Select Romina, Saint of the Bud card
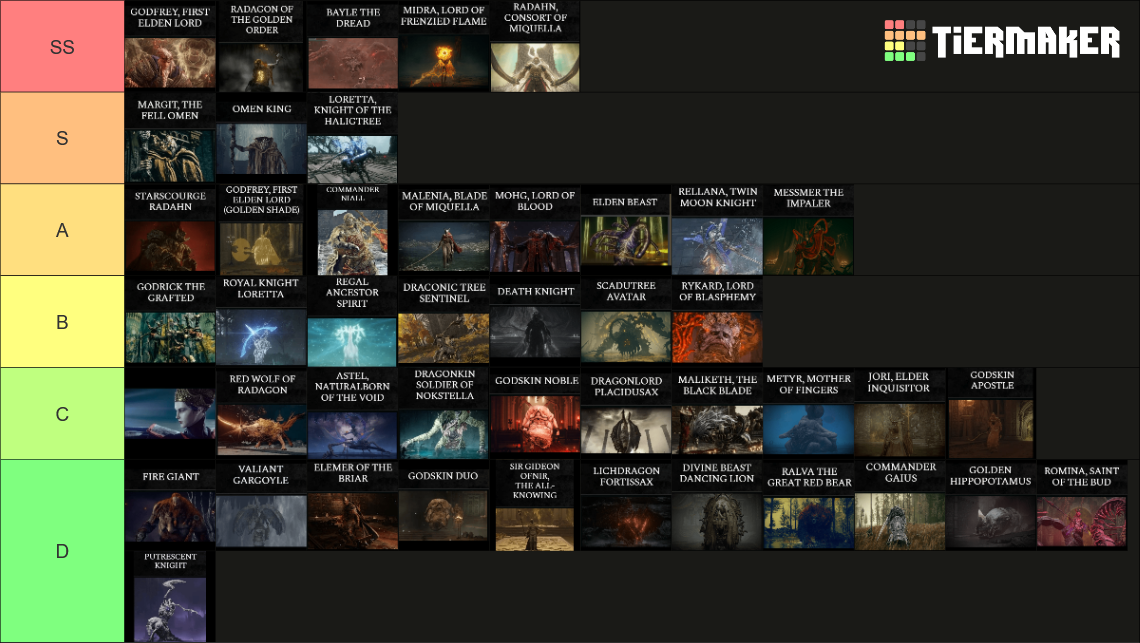The image size is (1140, 643). click(1082, 505)
